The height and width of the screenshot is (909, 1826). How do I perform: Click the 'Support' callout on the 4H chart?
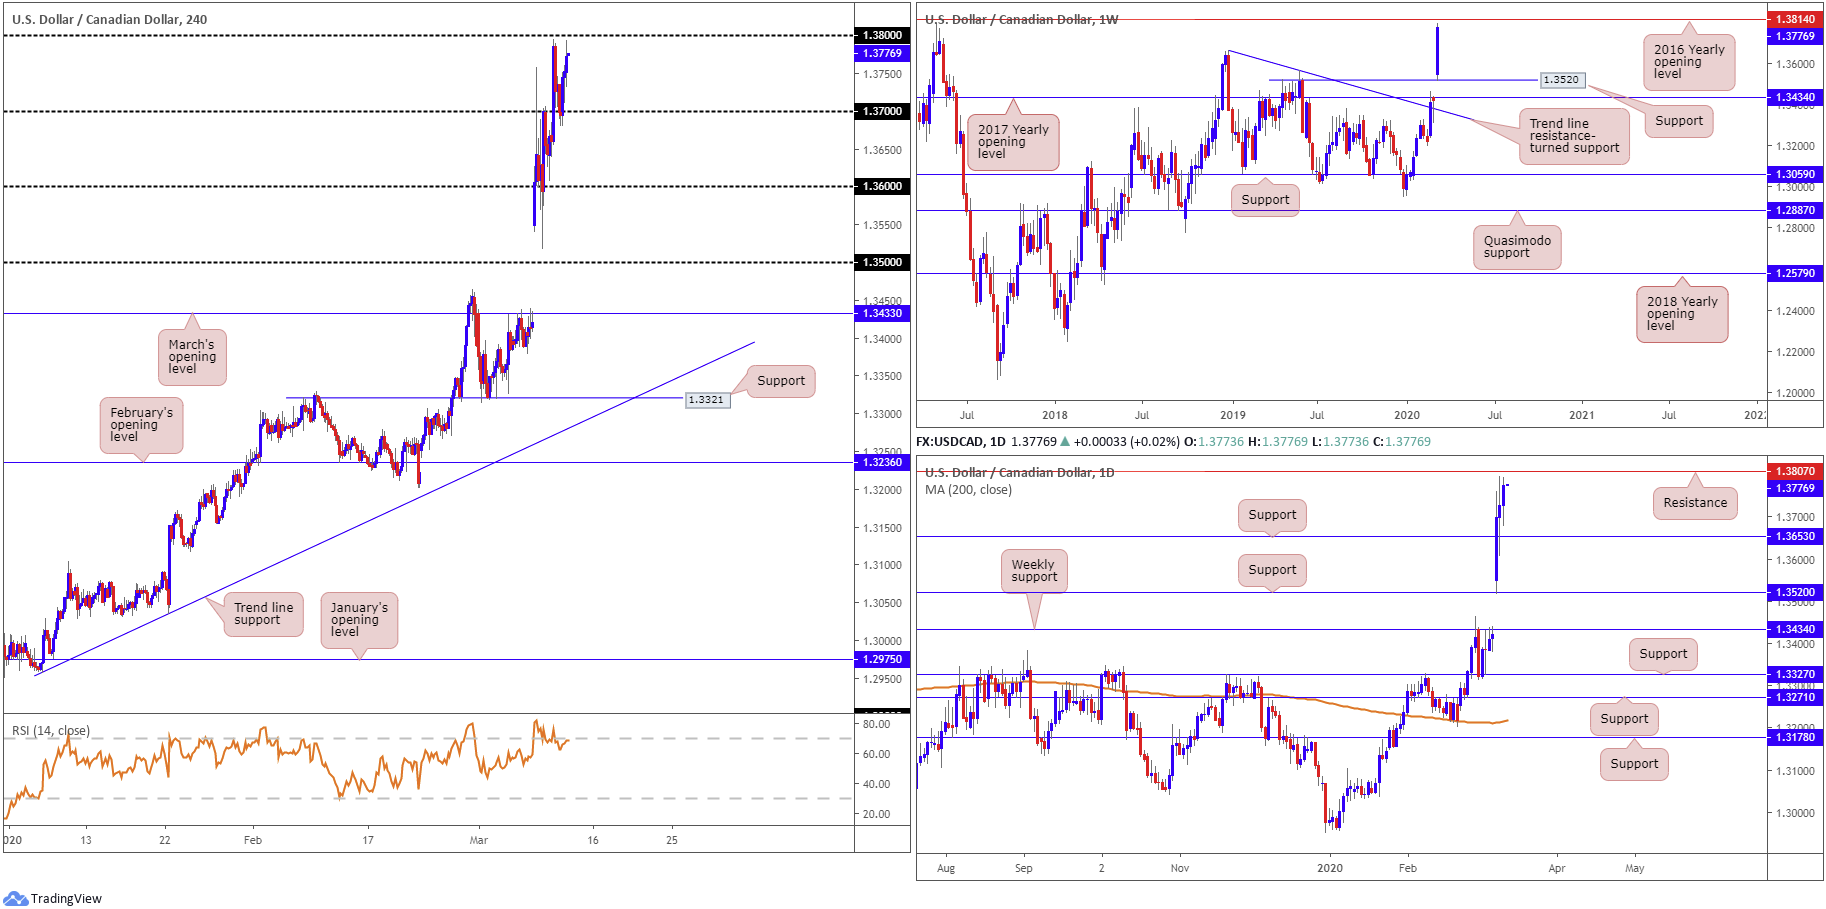pyautogui.click(x=781, y=381)
